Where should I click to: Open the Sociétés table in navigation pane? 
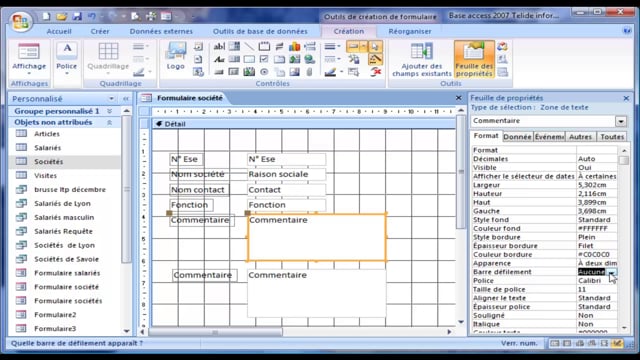[x=49, y=162]
